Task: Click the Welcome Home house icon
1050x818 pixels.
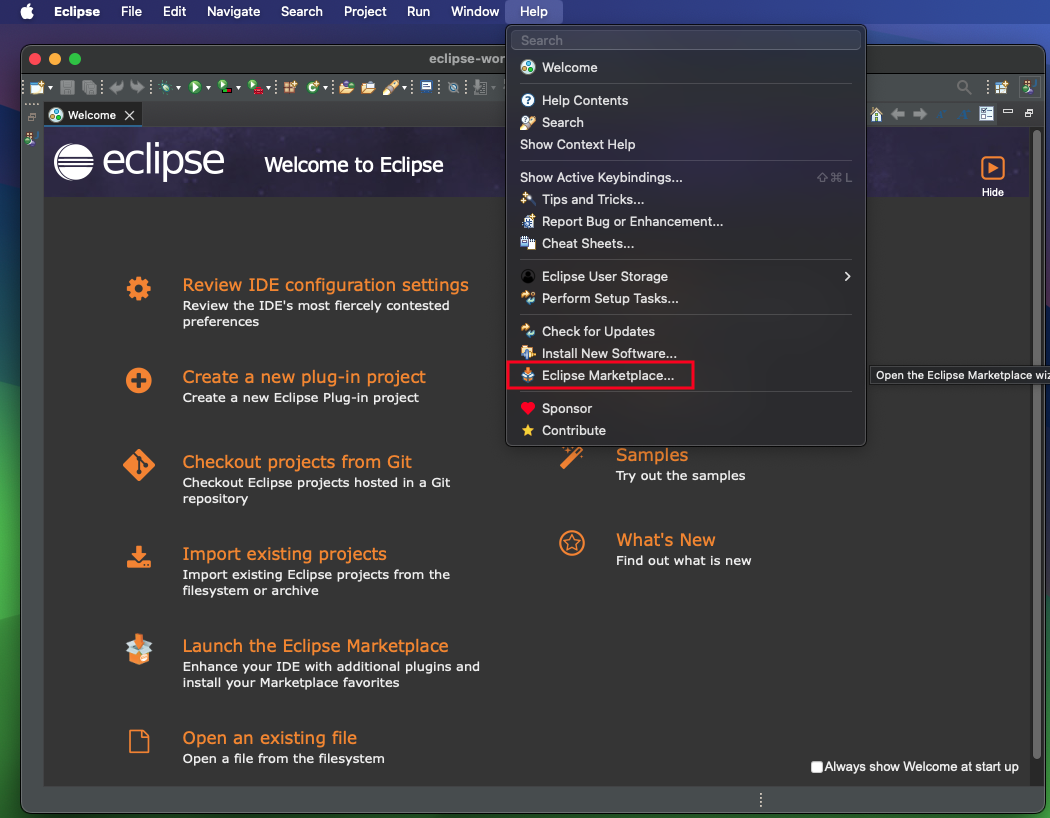Action: point(876,114)
